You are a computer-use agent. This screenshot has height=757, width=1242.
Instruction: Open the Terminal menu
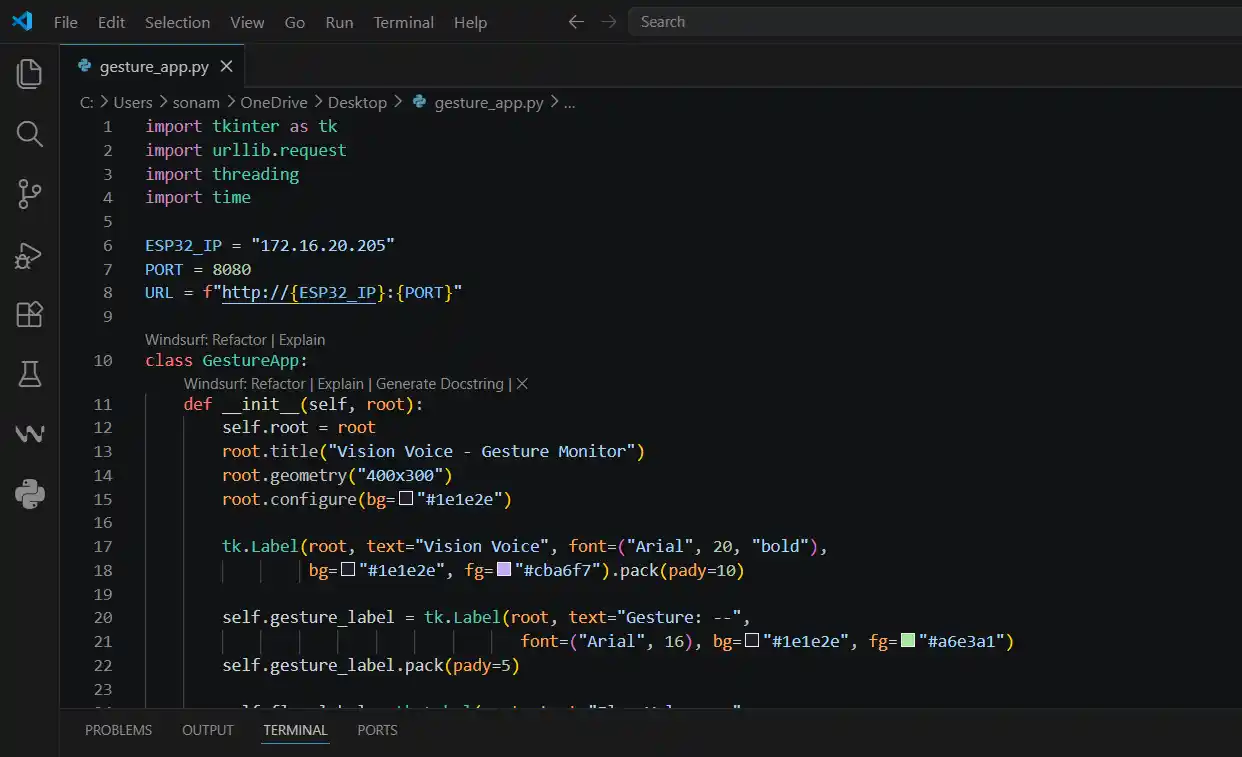pyautogui.click(x=404, y=22)
